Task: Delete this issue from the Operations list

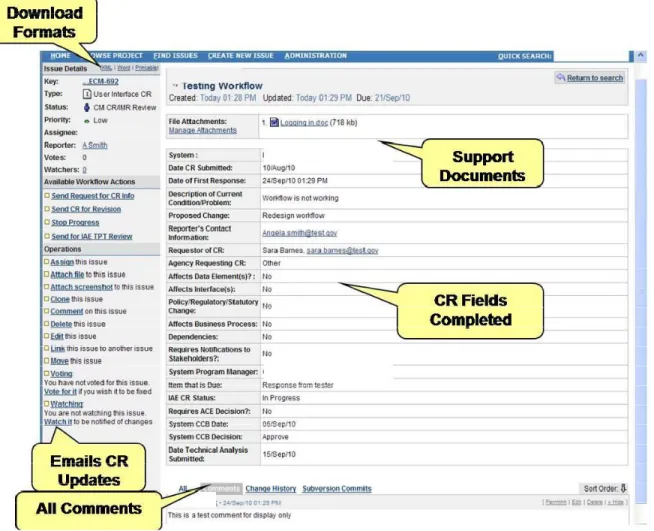Action: point(61,324)
